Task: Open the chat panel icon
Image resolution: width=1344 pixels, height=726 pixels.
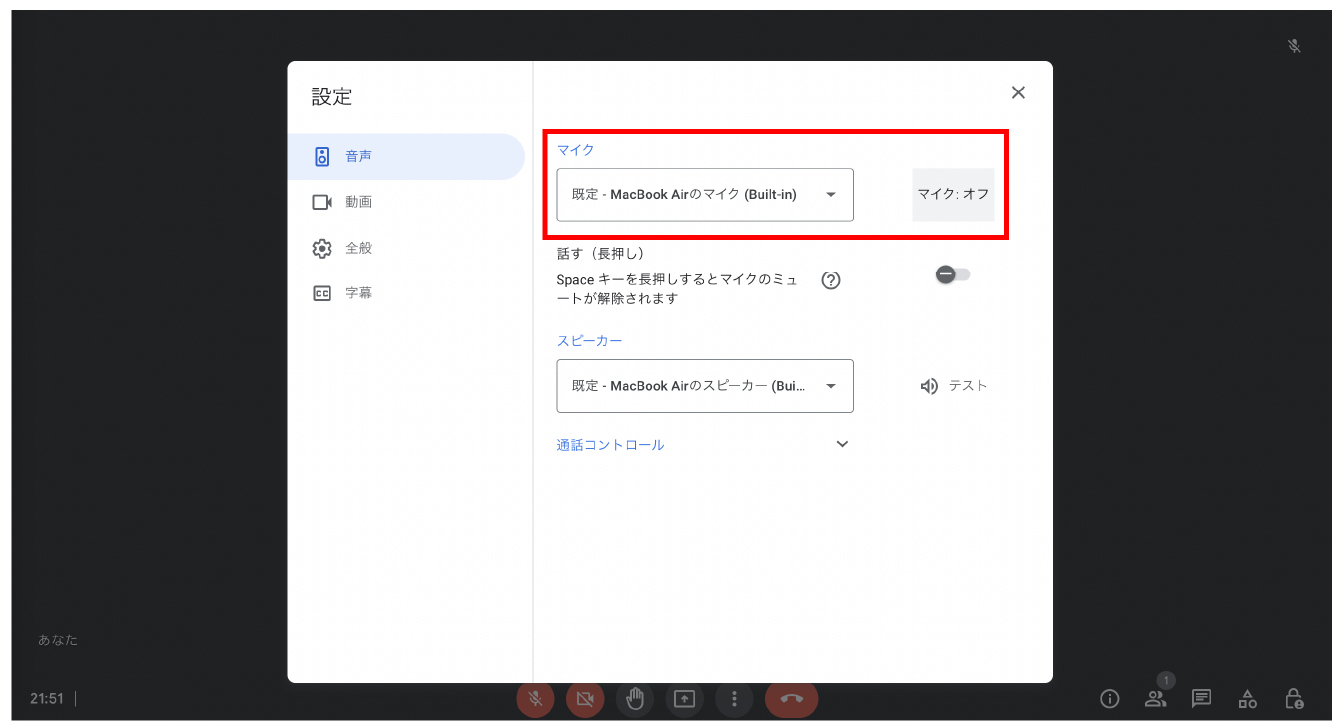Action: point(1202,698)
